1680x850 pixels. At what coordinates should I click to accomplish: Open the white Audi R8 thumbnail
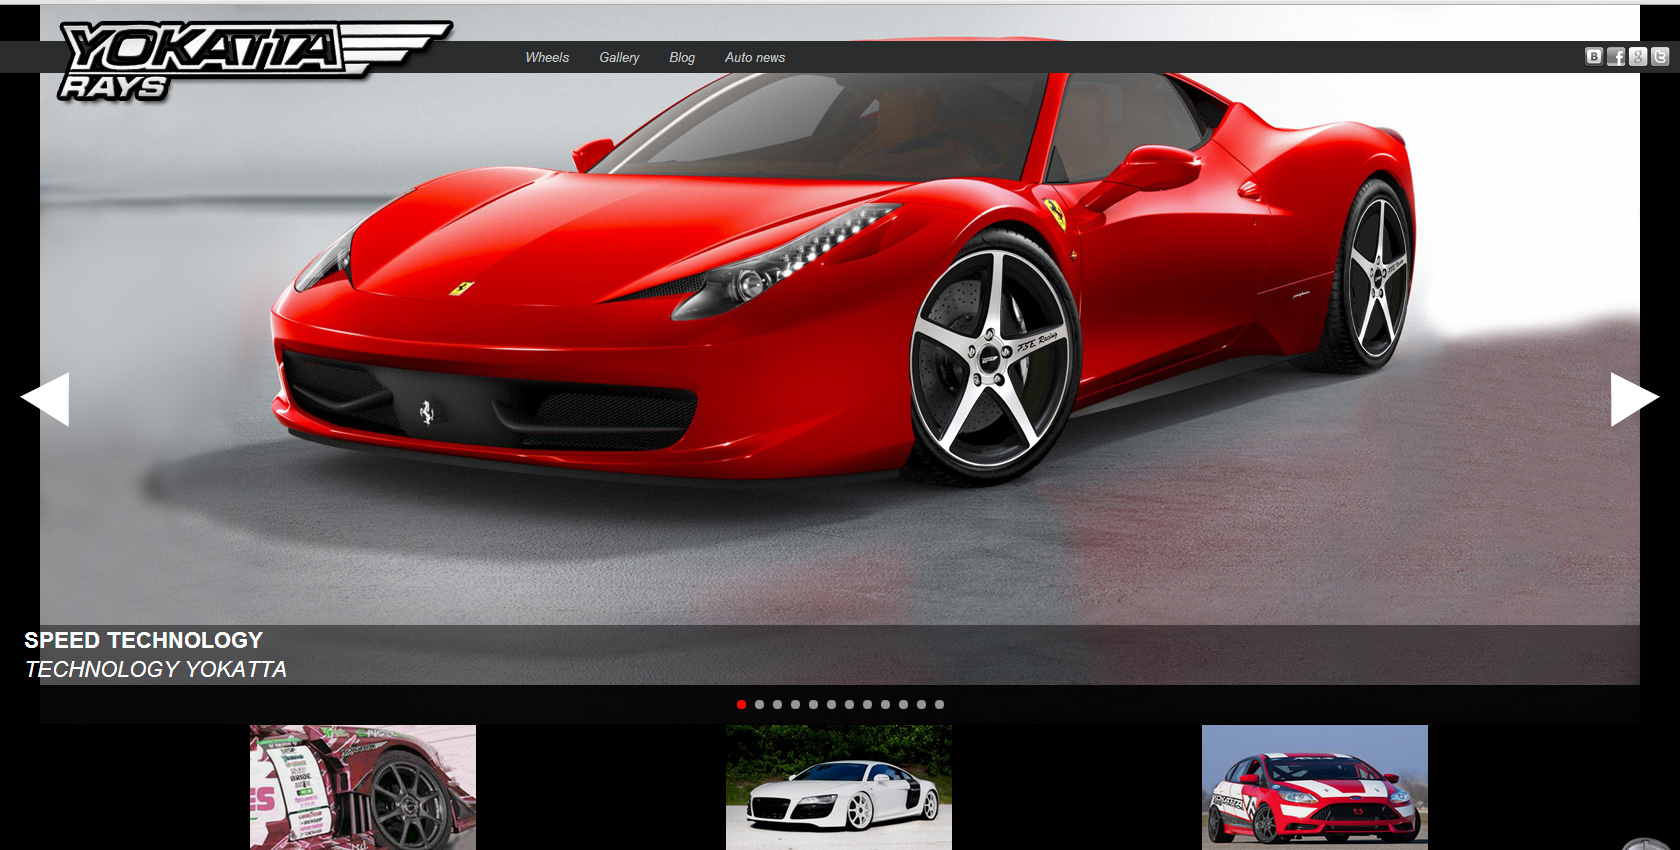coord(839,787)
